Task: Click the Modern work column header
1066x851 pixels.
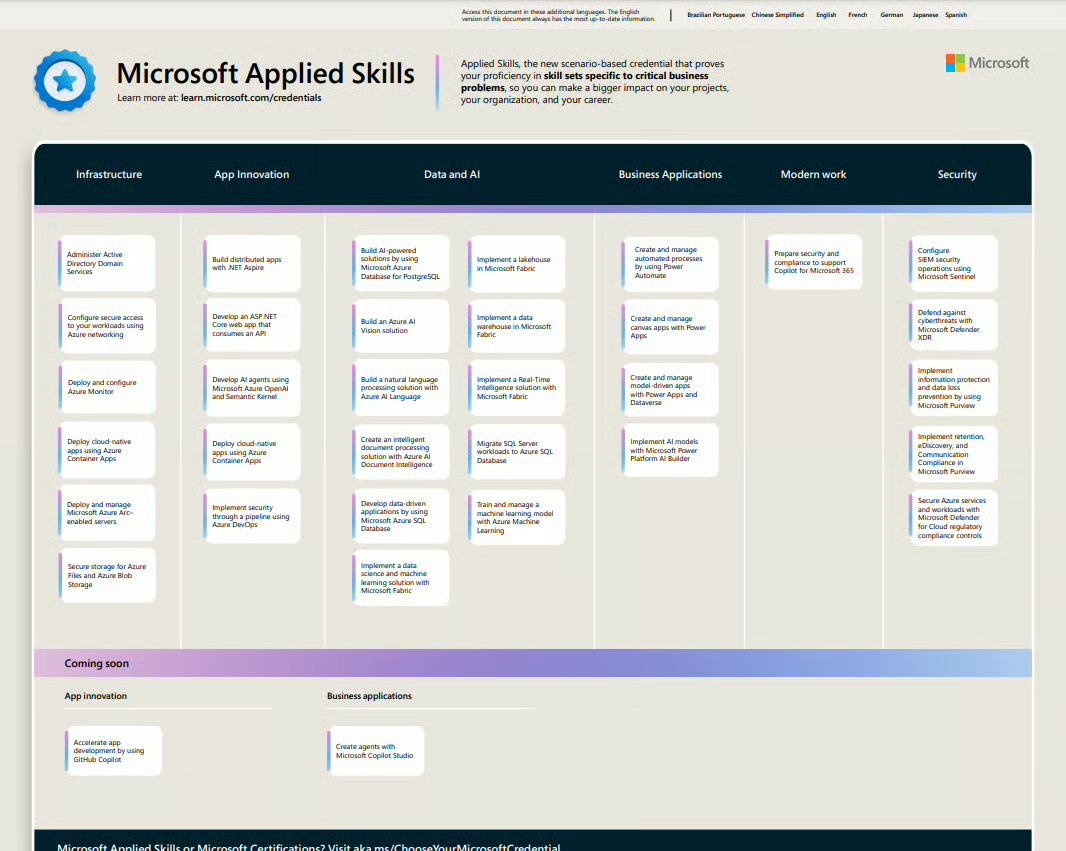Action: click(x=813, y=175)
